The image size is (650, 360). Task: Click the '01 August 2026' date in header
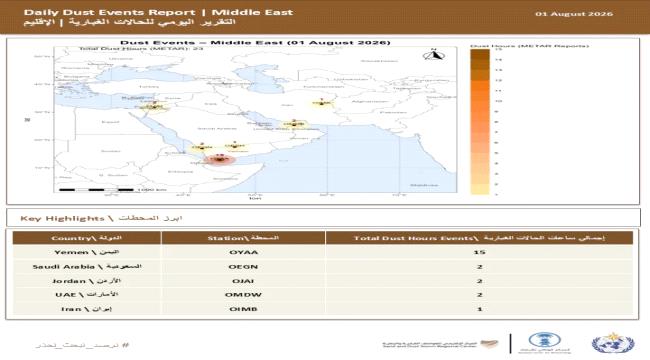574,14
